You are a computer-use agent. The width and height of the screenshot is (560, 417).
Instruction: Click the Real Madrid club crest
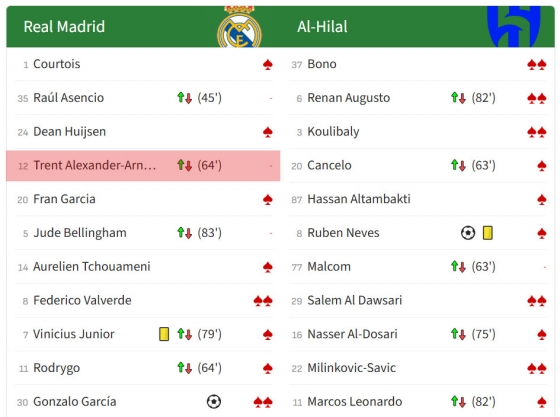click(x=239, y=27)
